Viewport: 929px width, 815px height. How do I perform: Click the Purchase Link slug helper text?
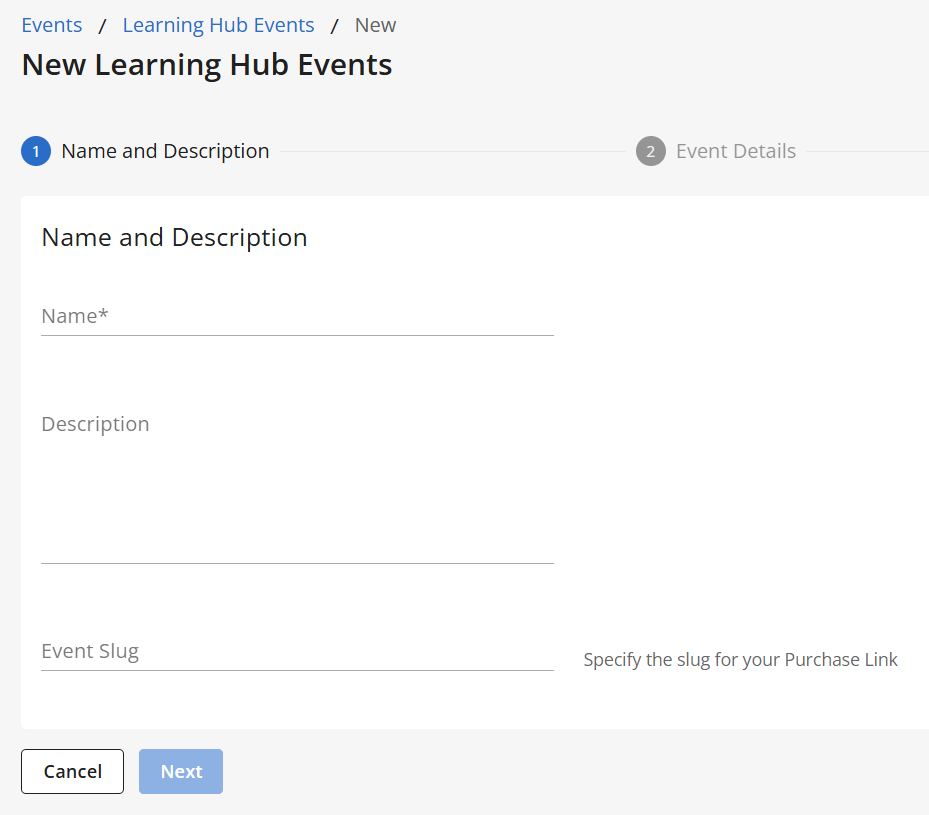point(740,660)
